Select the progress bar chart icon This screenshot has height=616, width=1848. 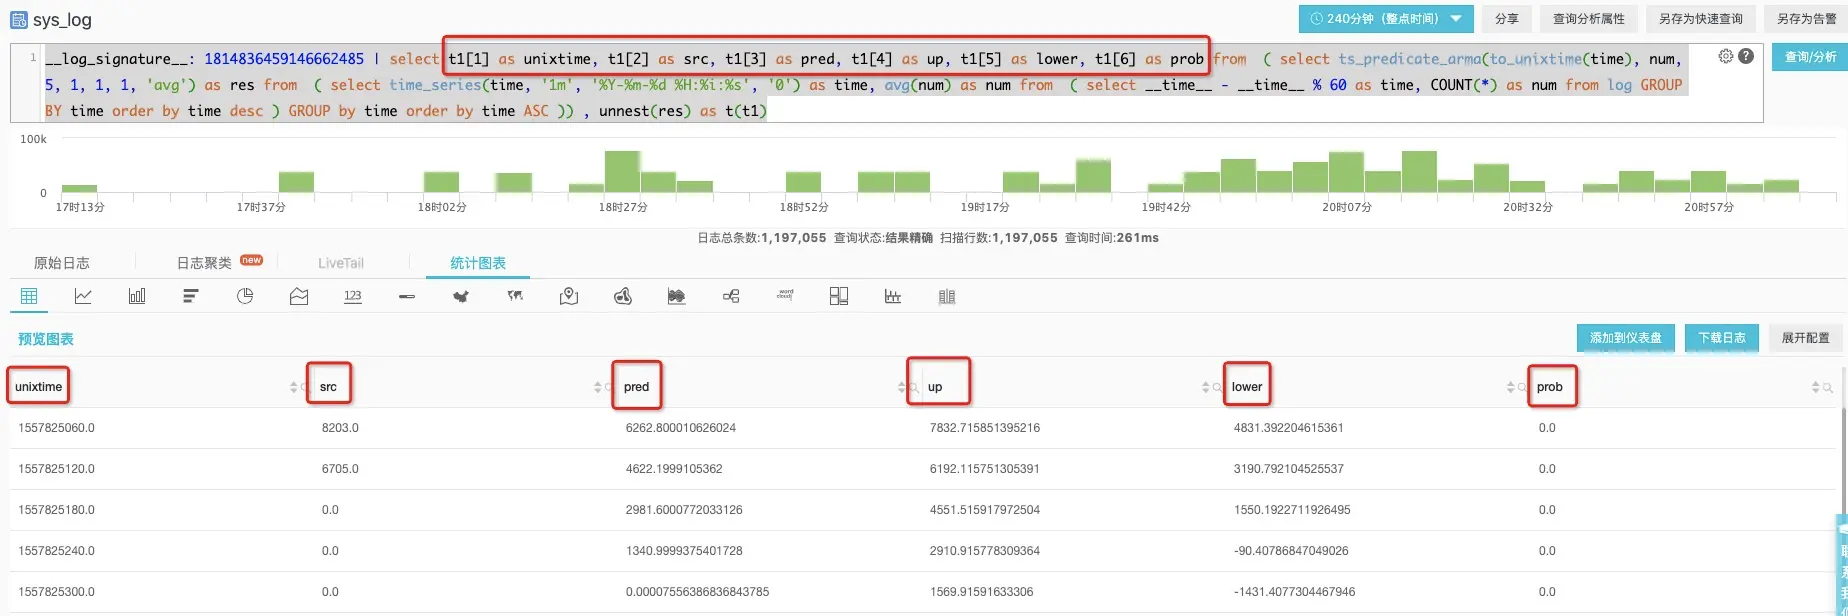[407, 296]
